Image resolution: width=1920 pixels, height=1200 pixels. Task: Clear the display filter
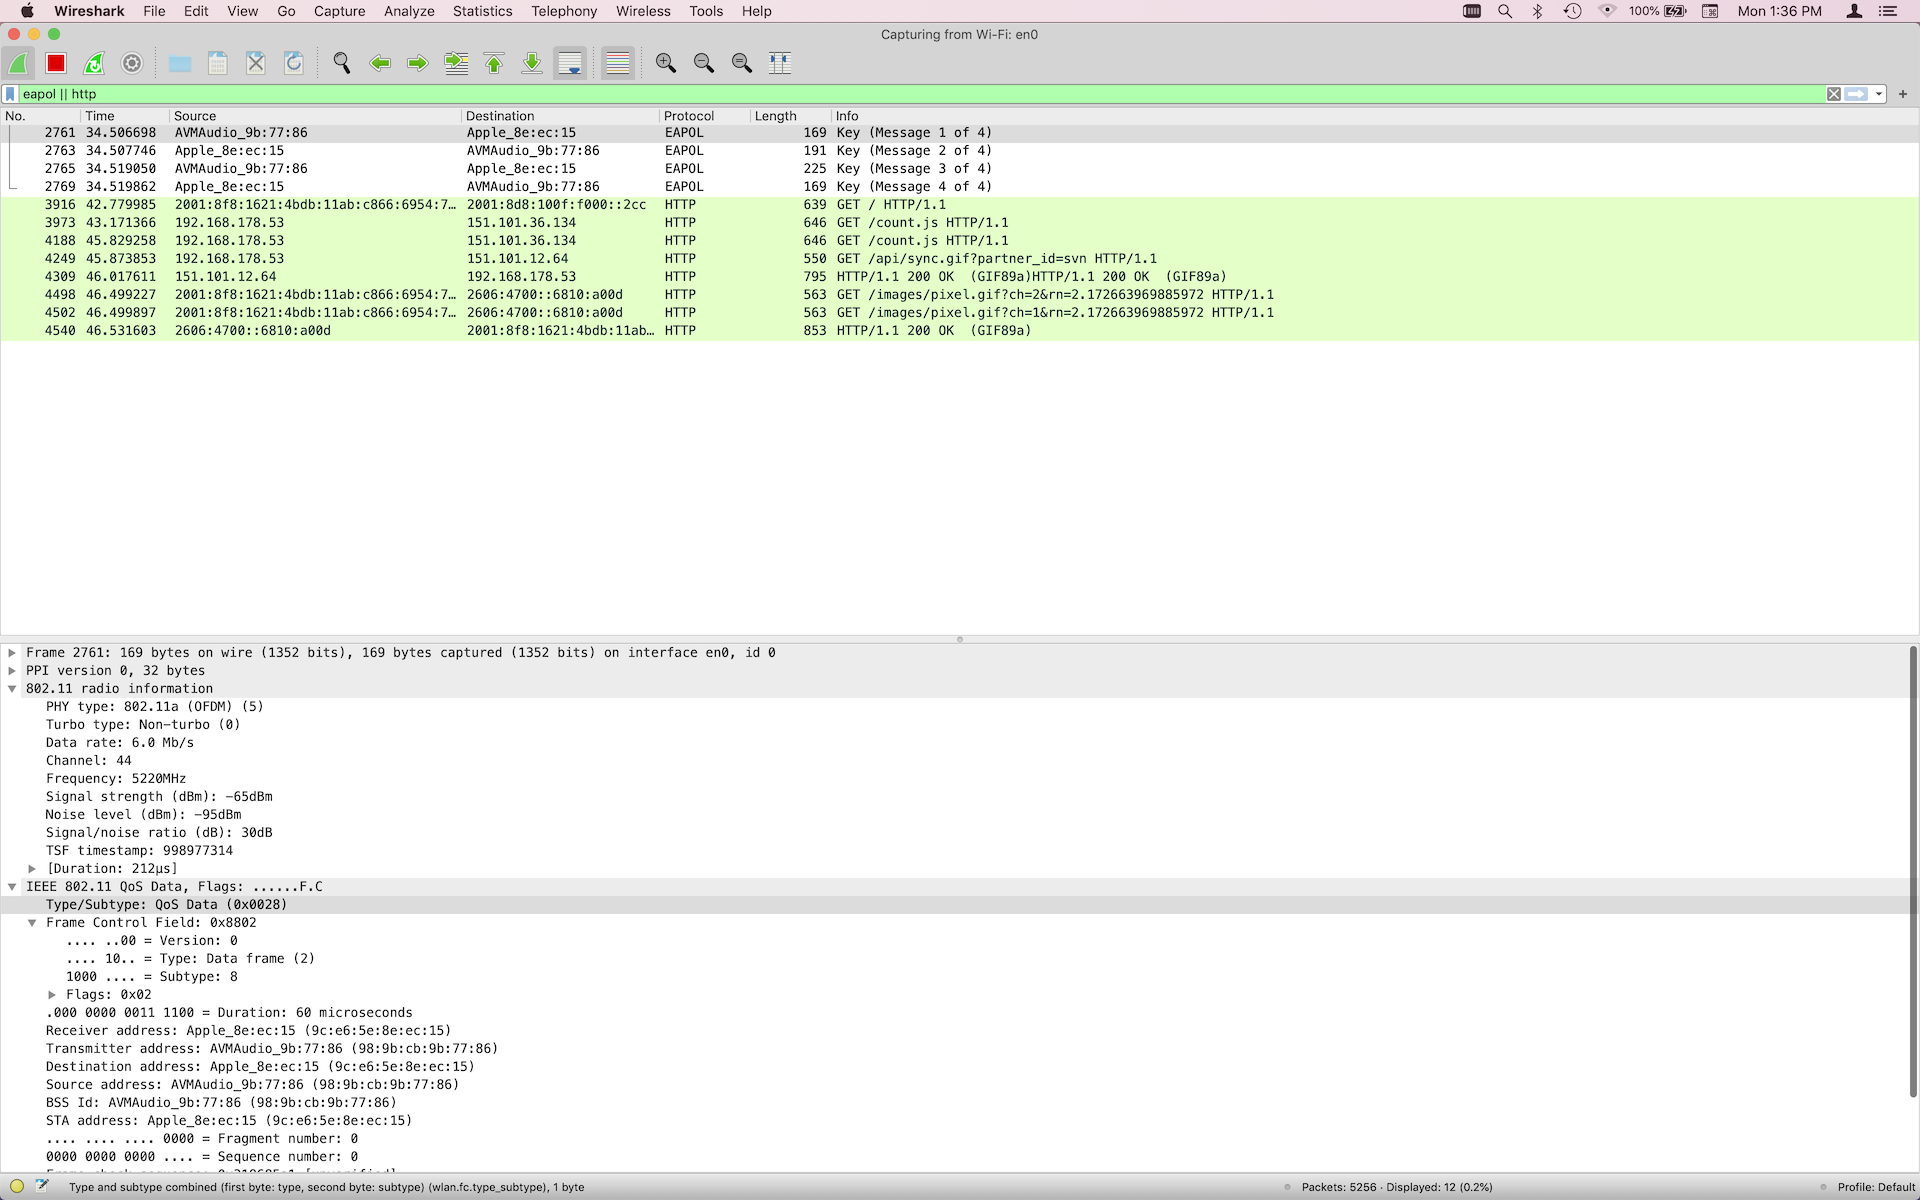pyautogui.click(x=1834, y=94)
